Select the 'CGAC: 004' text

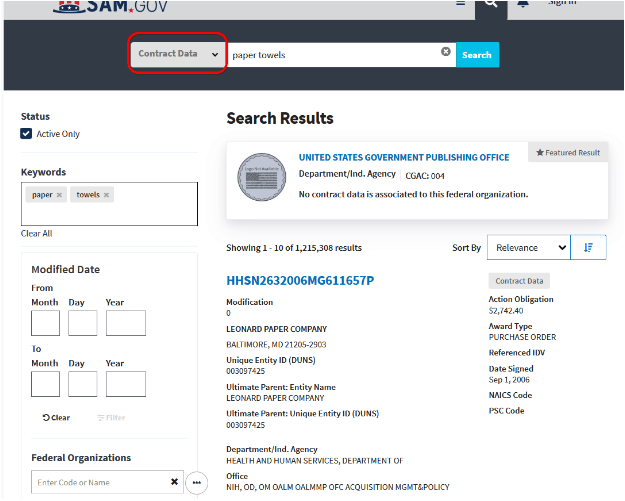(425, 176)
